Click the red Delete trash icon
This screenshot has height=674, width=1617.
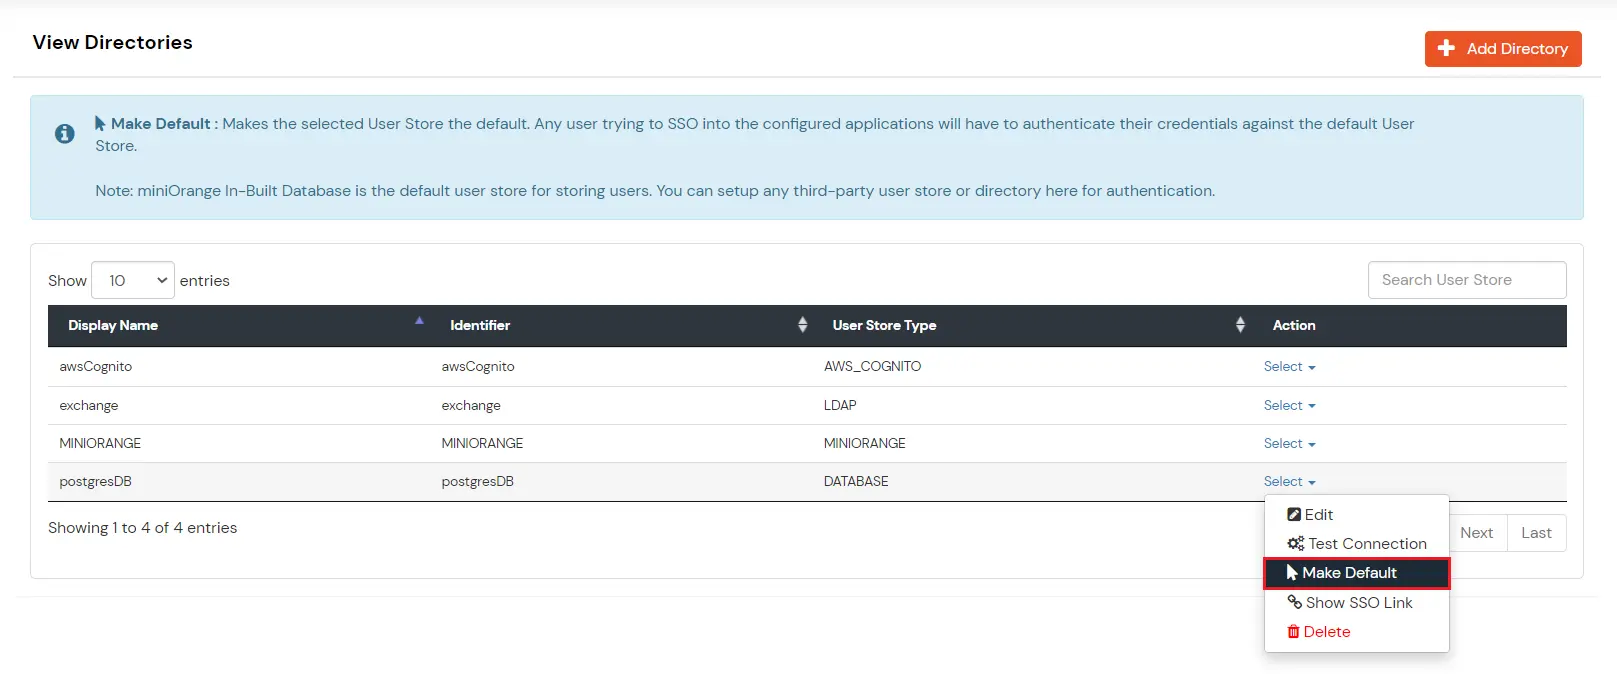tap(1293, 632)
